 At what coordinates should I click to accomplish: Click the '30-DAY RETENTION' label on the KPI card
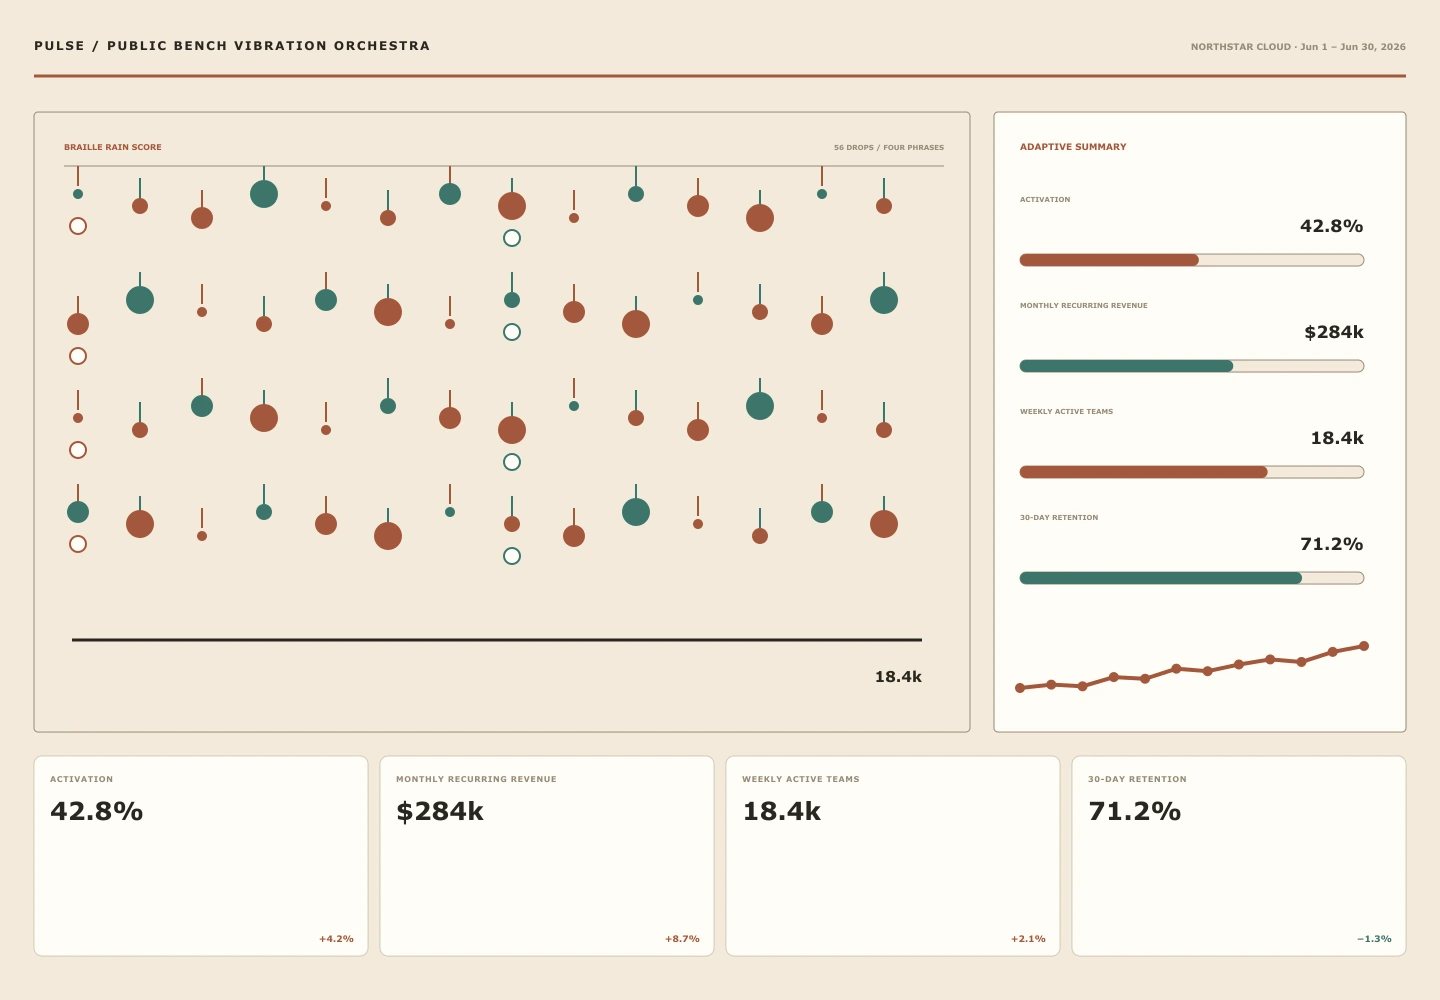pyautogui.click(x=1137, y=779)
